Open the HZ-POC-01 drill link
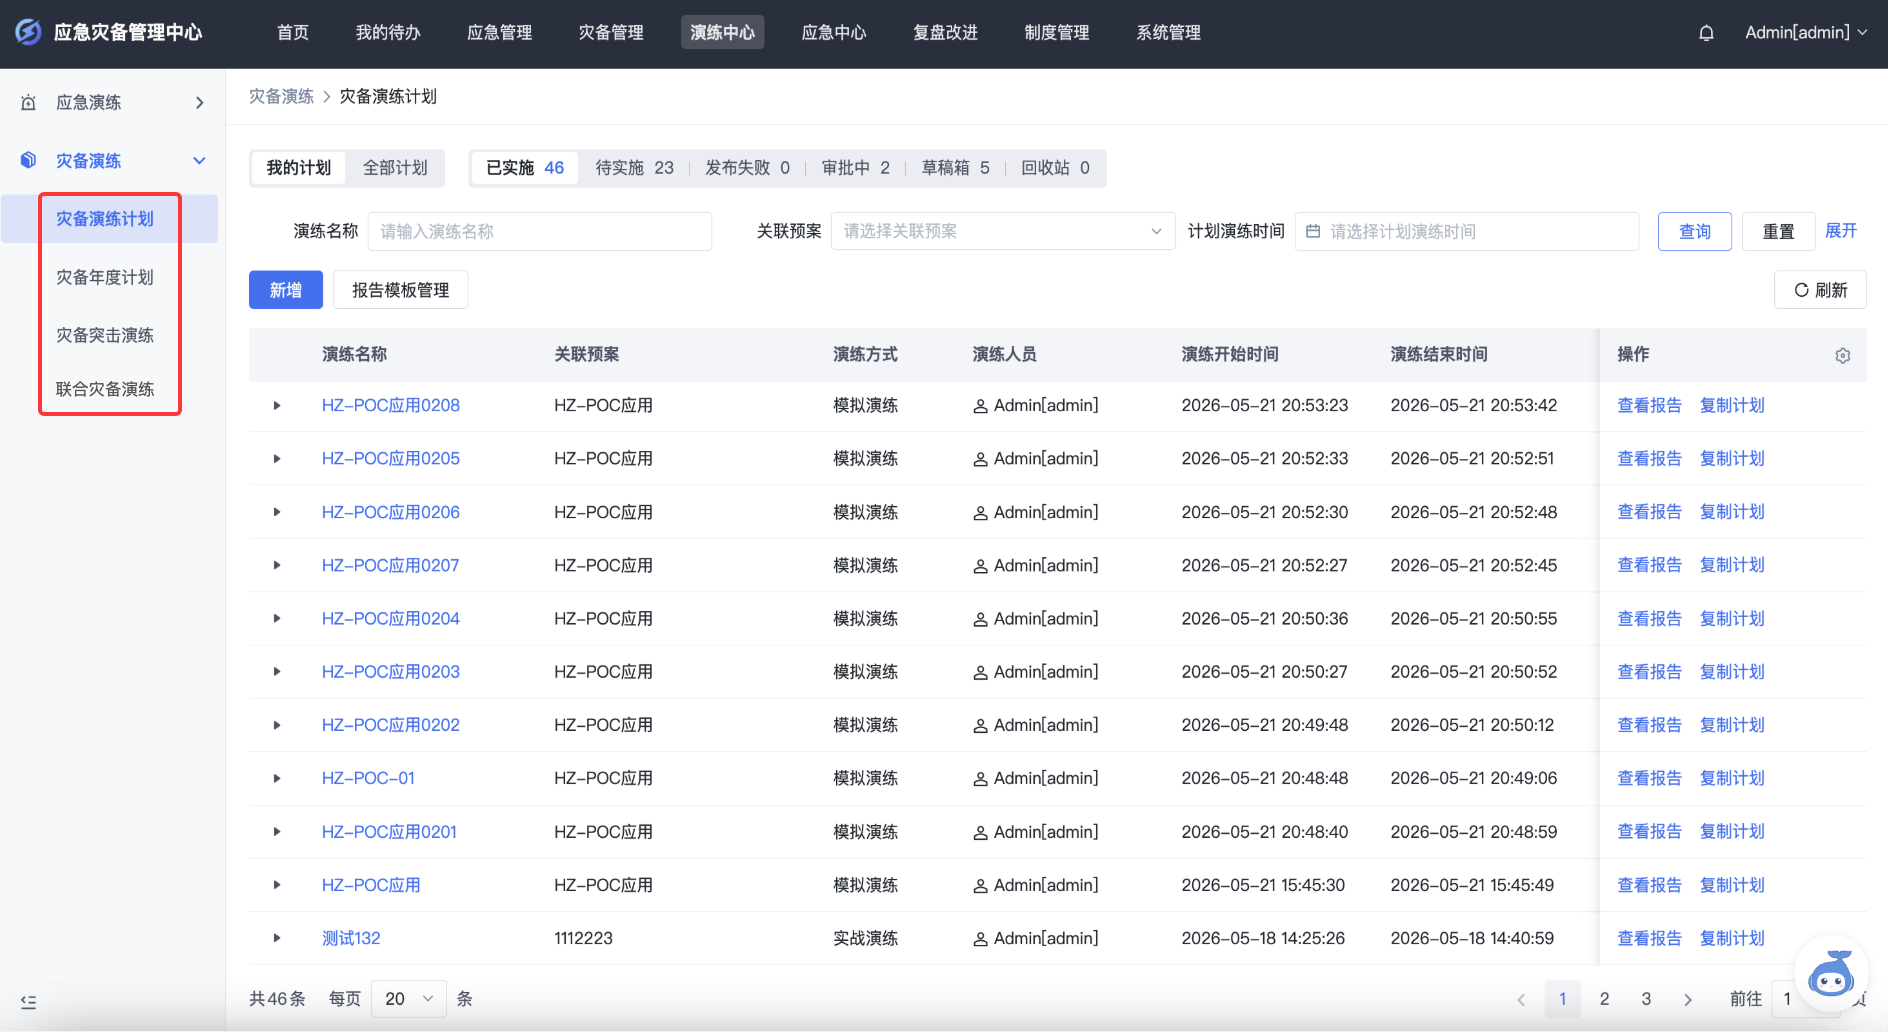 tap(368, 778)
